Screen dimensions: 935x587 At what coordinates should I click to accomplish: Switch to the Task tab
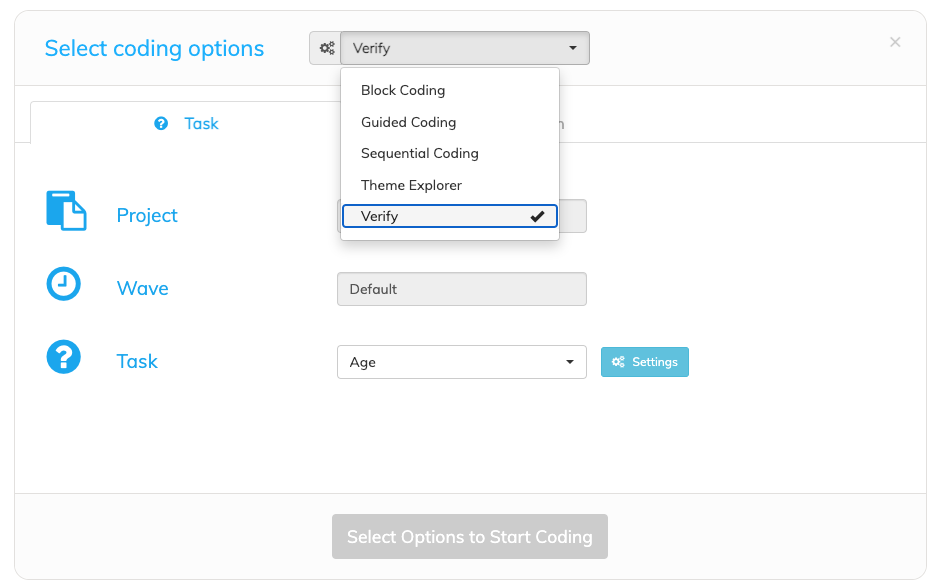click(x=185, y=123)
